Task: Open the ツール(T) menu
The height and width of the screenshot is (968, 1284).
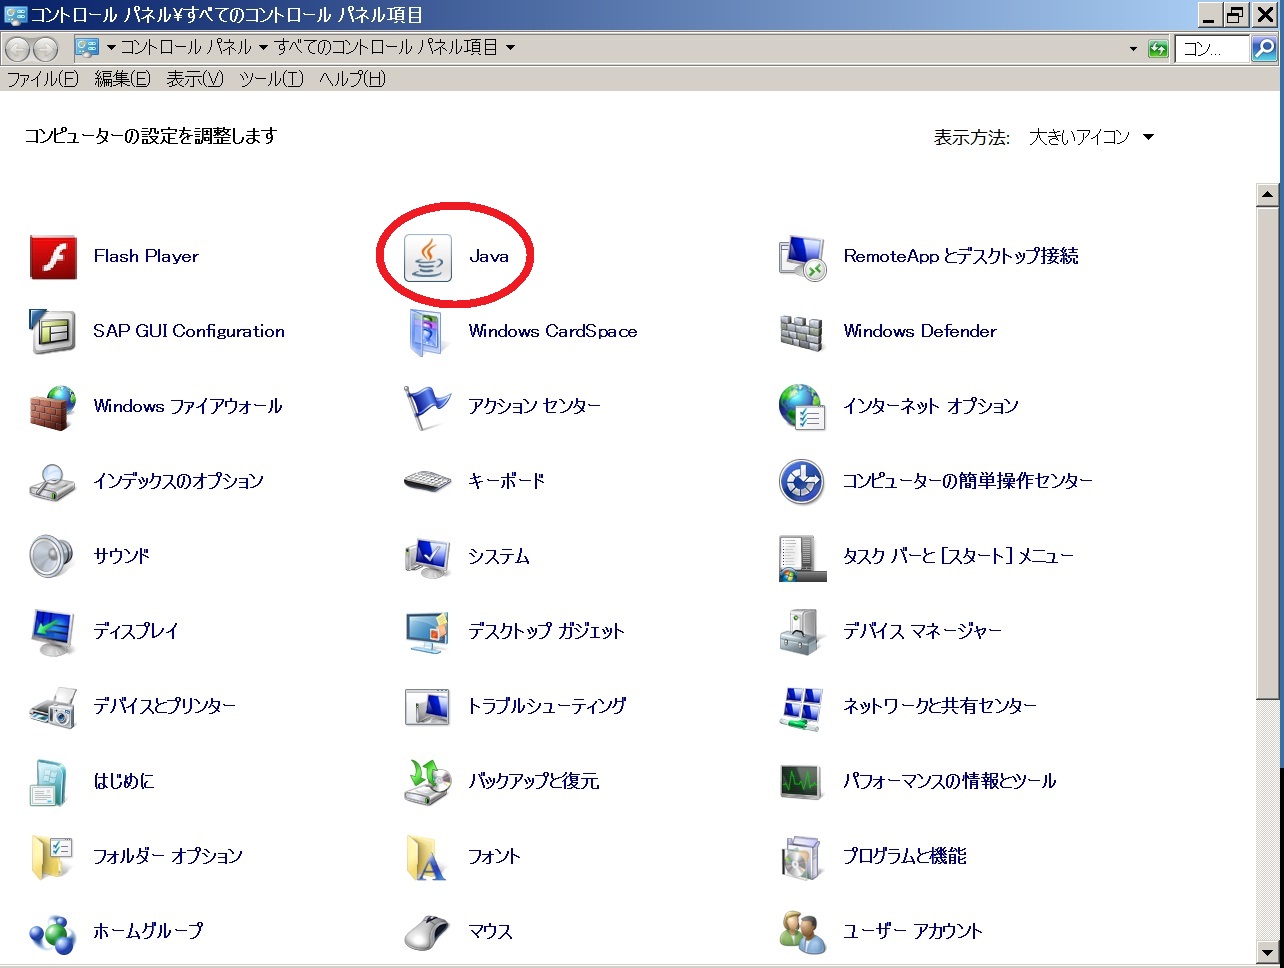Action: pyautogui.click(x=271, y=79)
